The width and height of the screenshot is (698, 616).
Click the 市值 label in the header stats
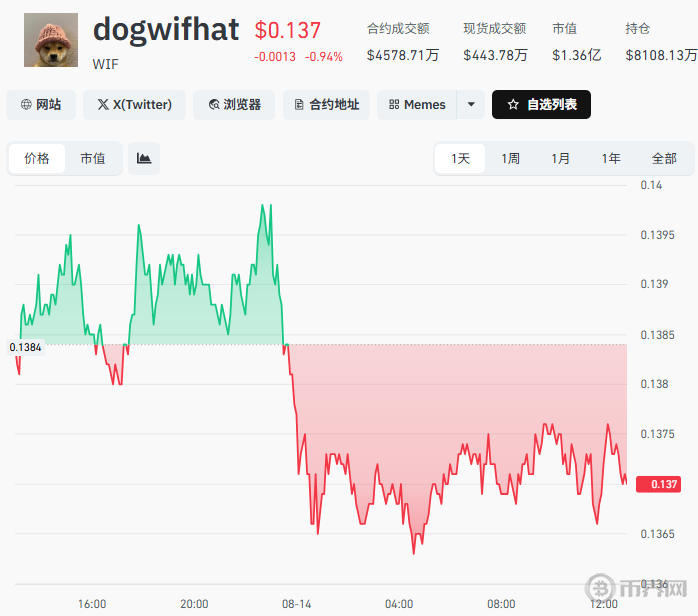pos(564,29)
